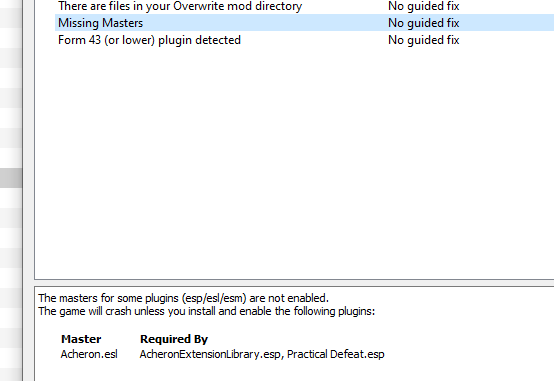Select the Form 43 plugin detected entry
The image size is (554, 381).
pos(149,40)
